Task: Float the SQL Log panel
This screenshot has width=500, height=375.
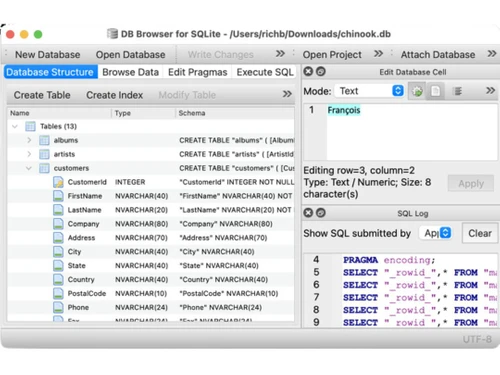Action: pos(321,213)
